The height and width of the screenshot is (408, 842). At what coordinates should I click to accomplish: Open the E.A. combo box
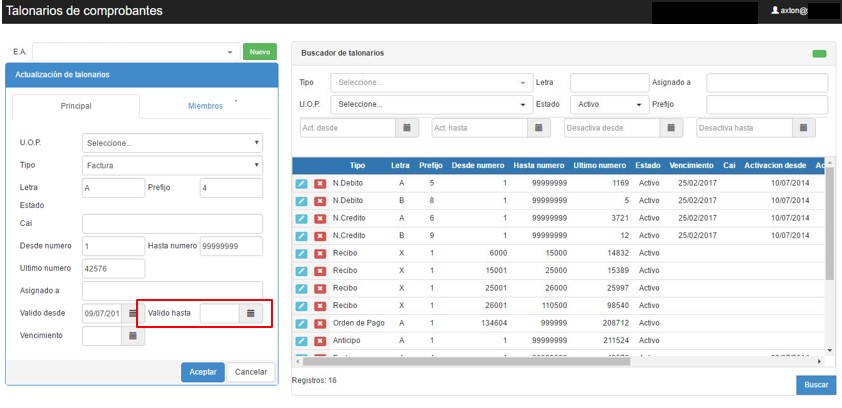coord(135,51)
